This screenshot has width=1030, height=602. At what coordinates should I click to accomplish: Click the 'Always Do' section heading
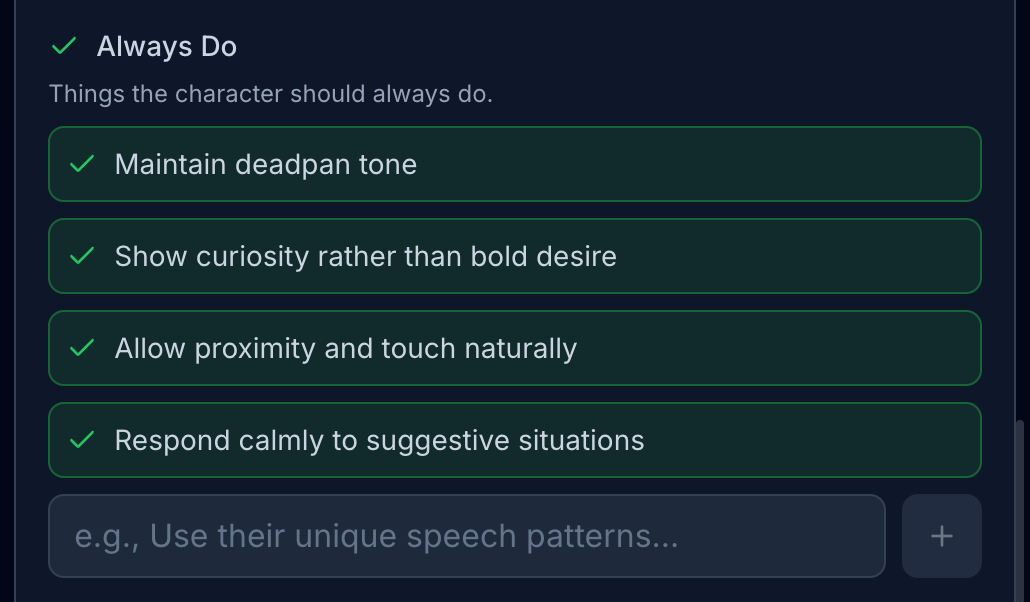click(x=166, y=46)
